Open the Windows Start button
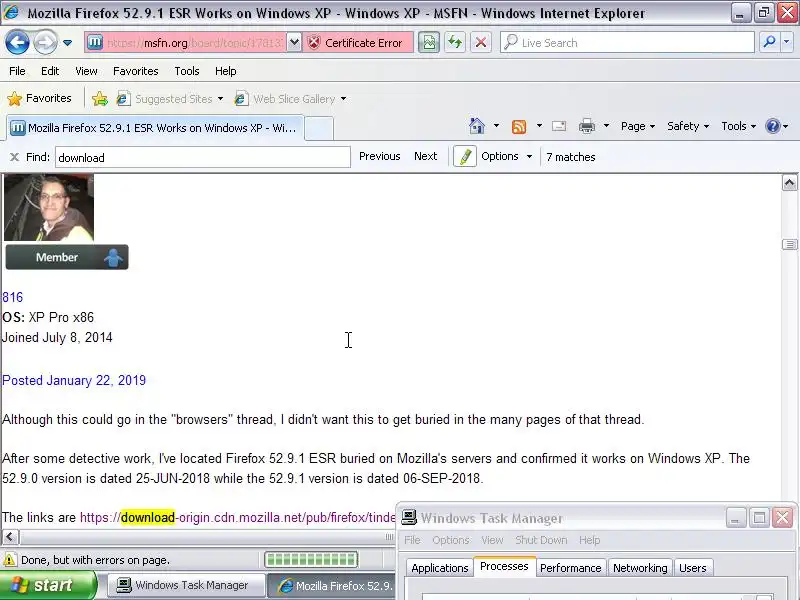 pos(48,585)
